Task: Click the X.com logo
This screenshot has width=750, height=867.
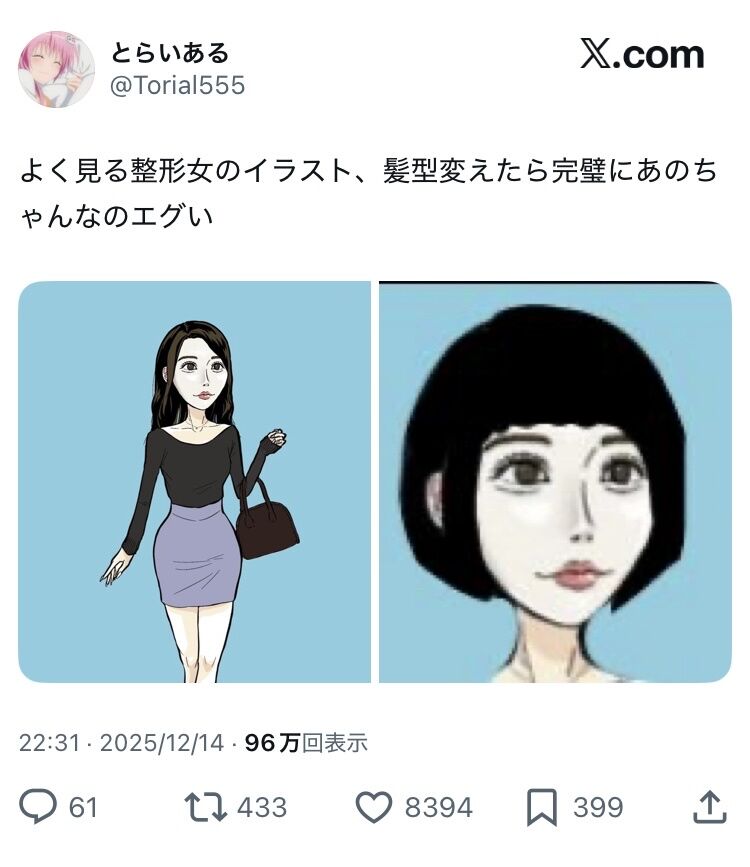Action: 642,54
